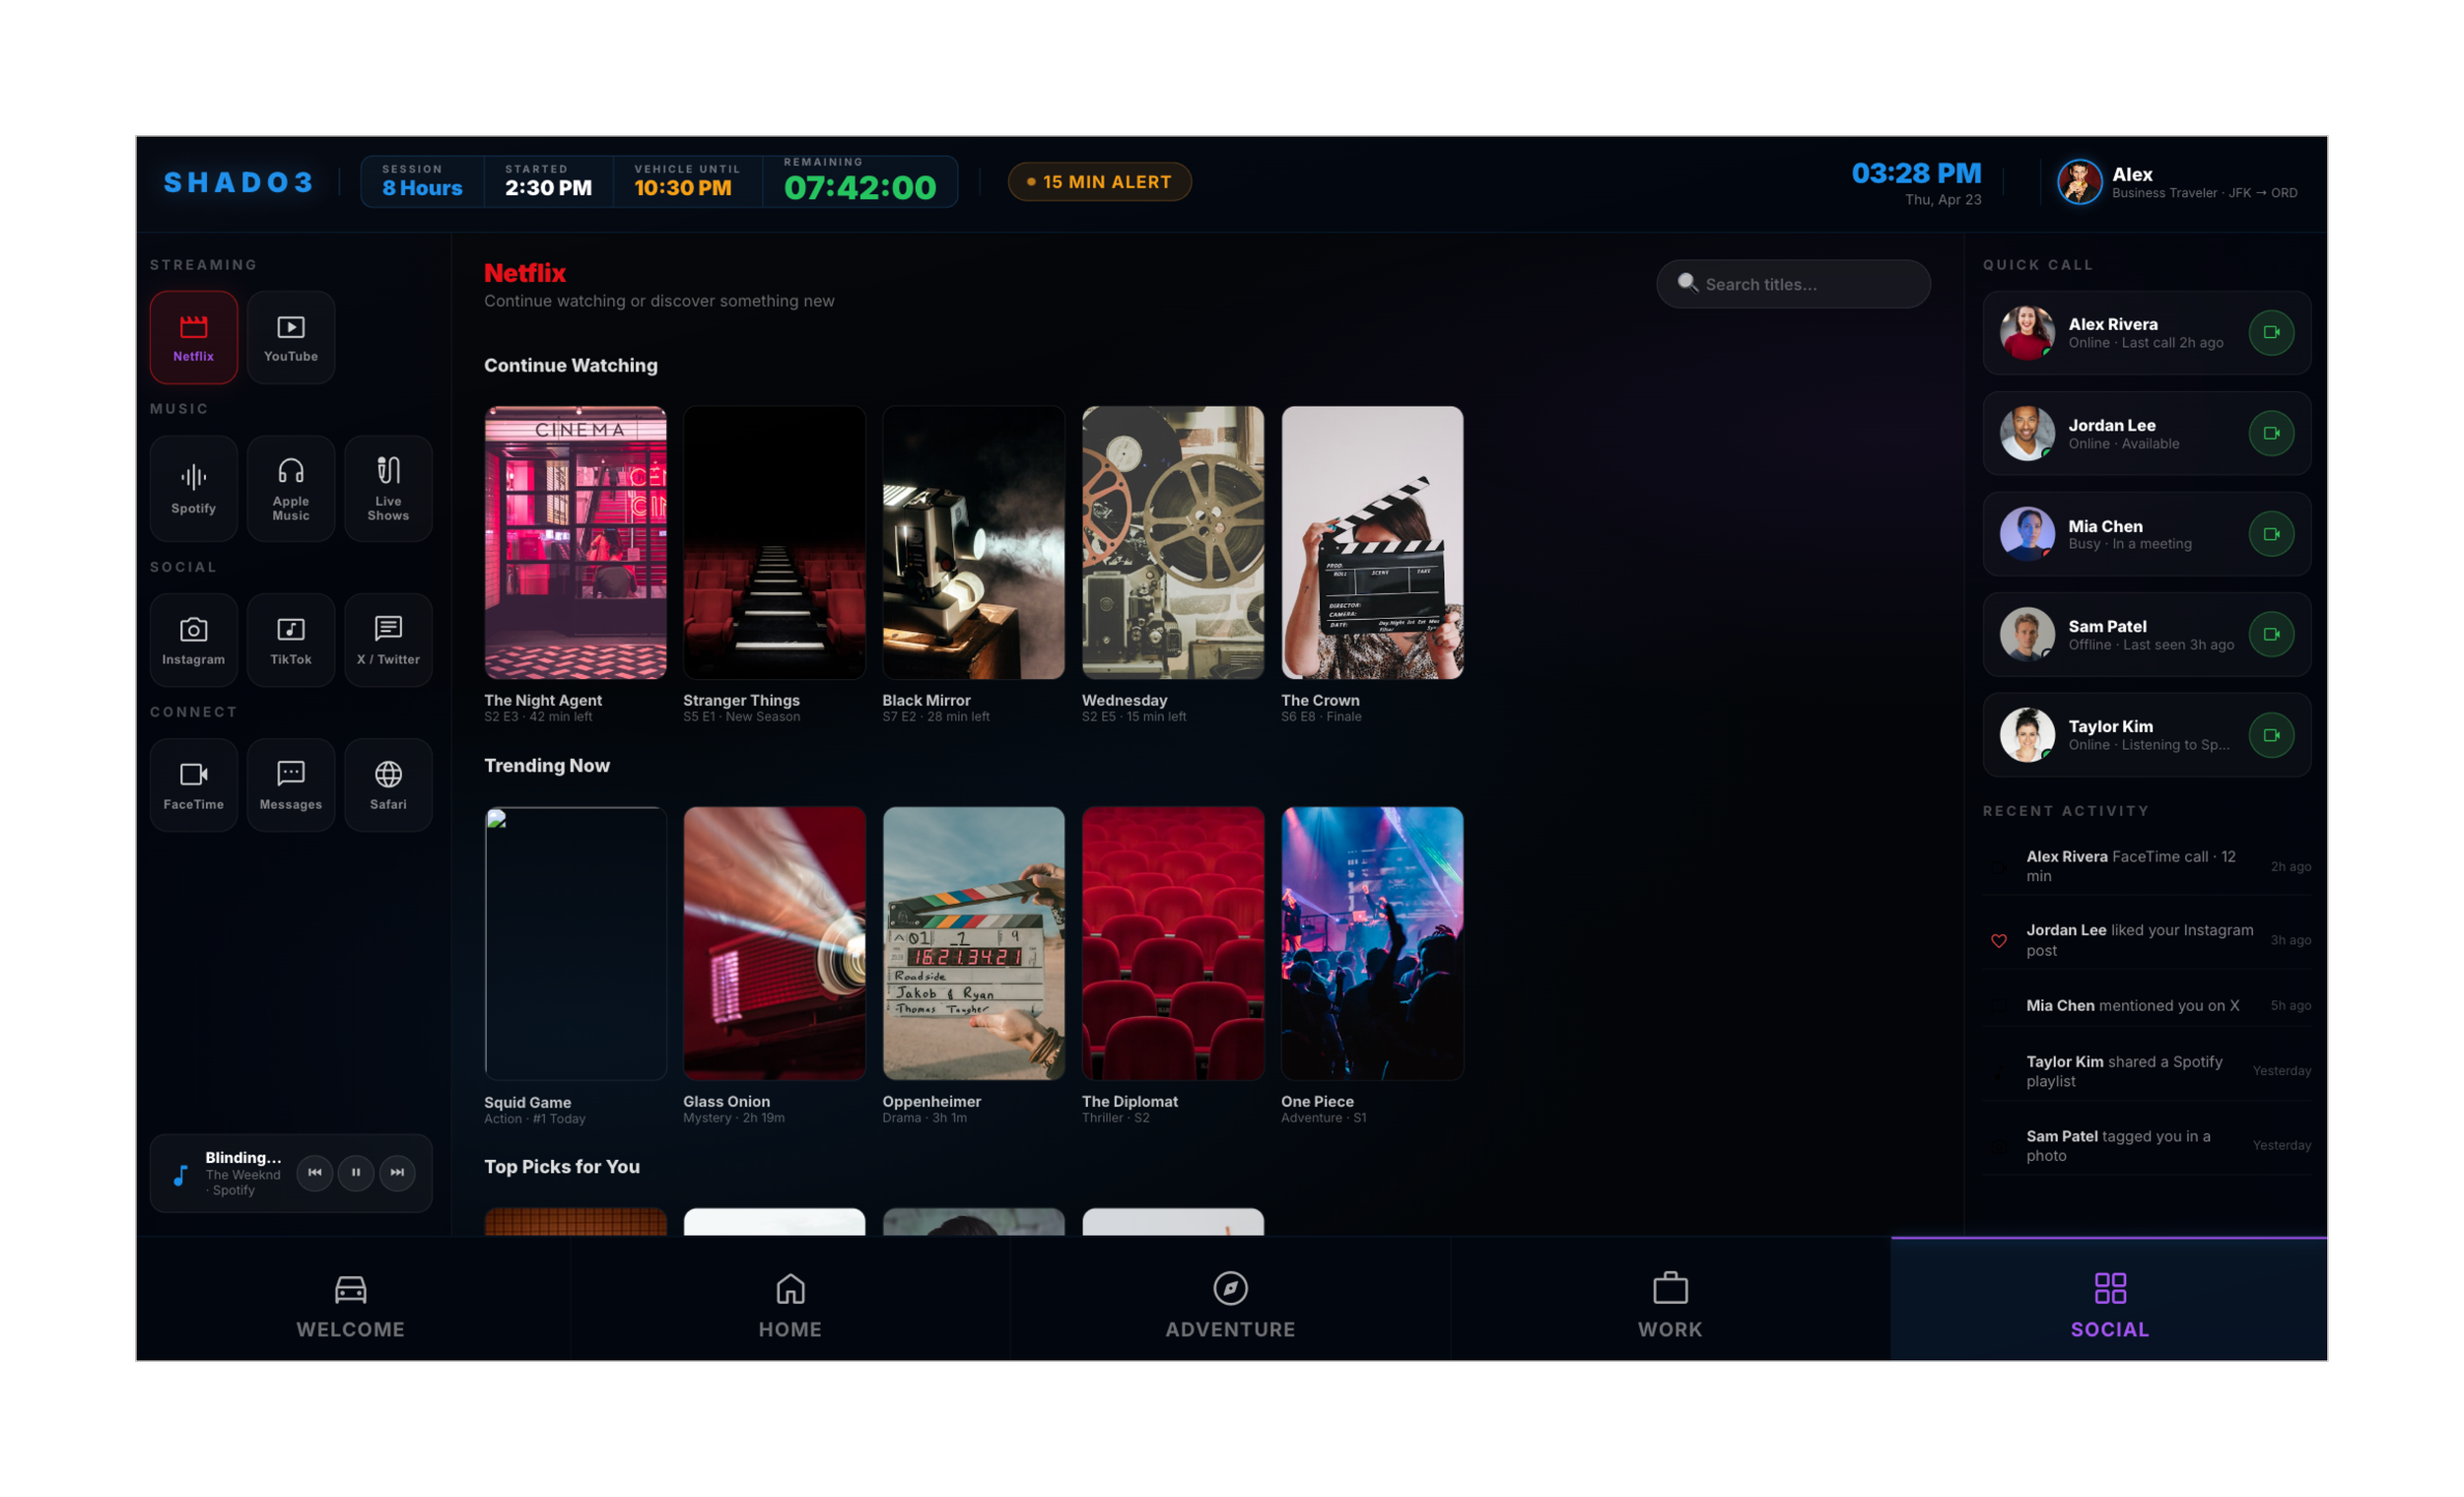
Task: Open the Glass Onion poster
Action: tap(774, 943)
